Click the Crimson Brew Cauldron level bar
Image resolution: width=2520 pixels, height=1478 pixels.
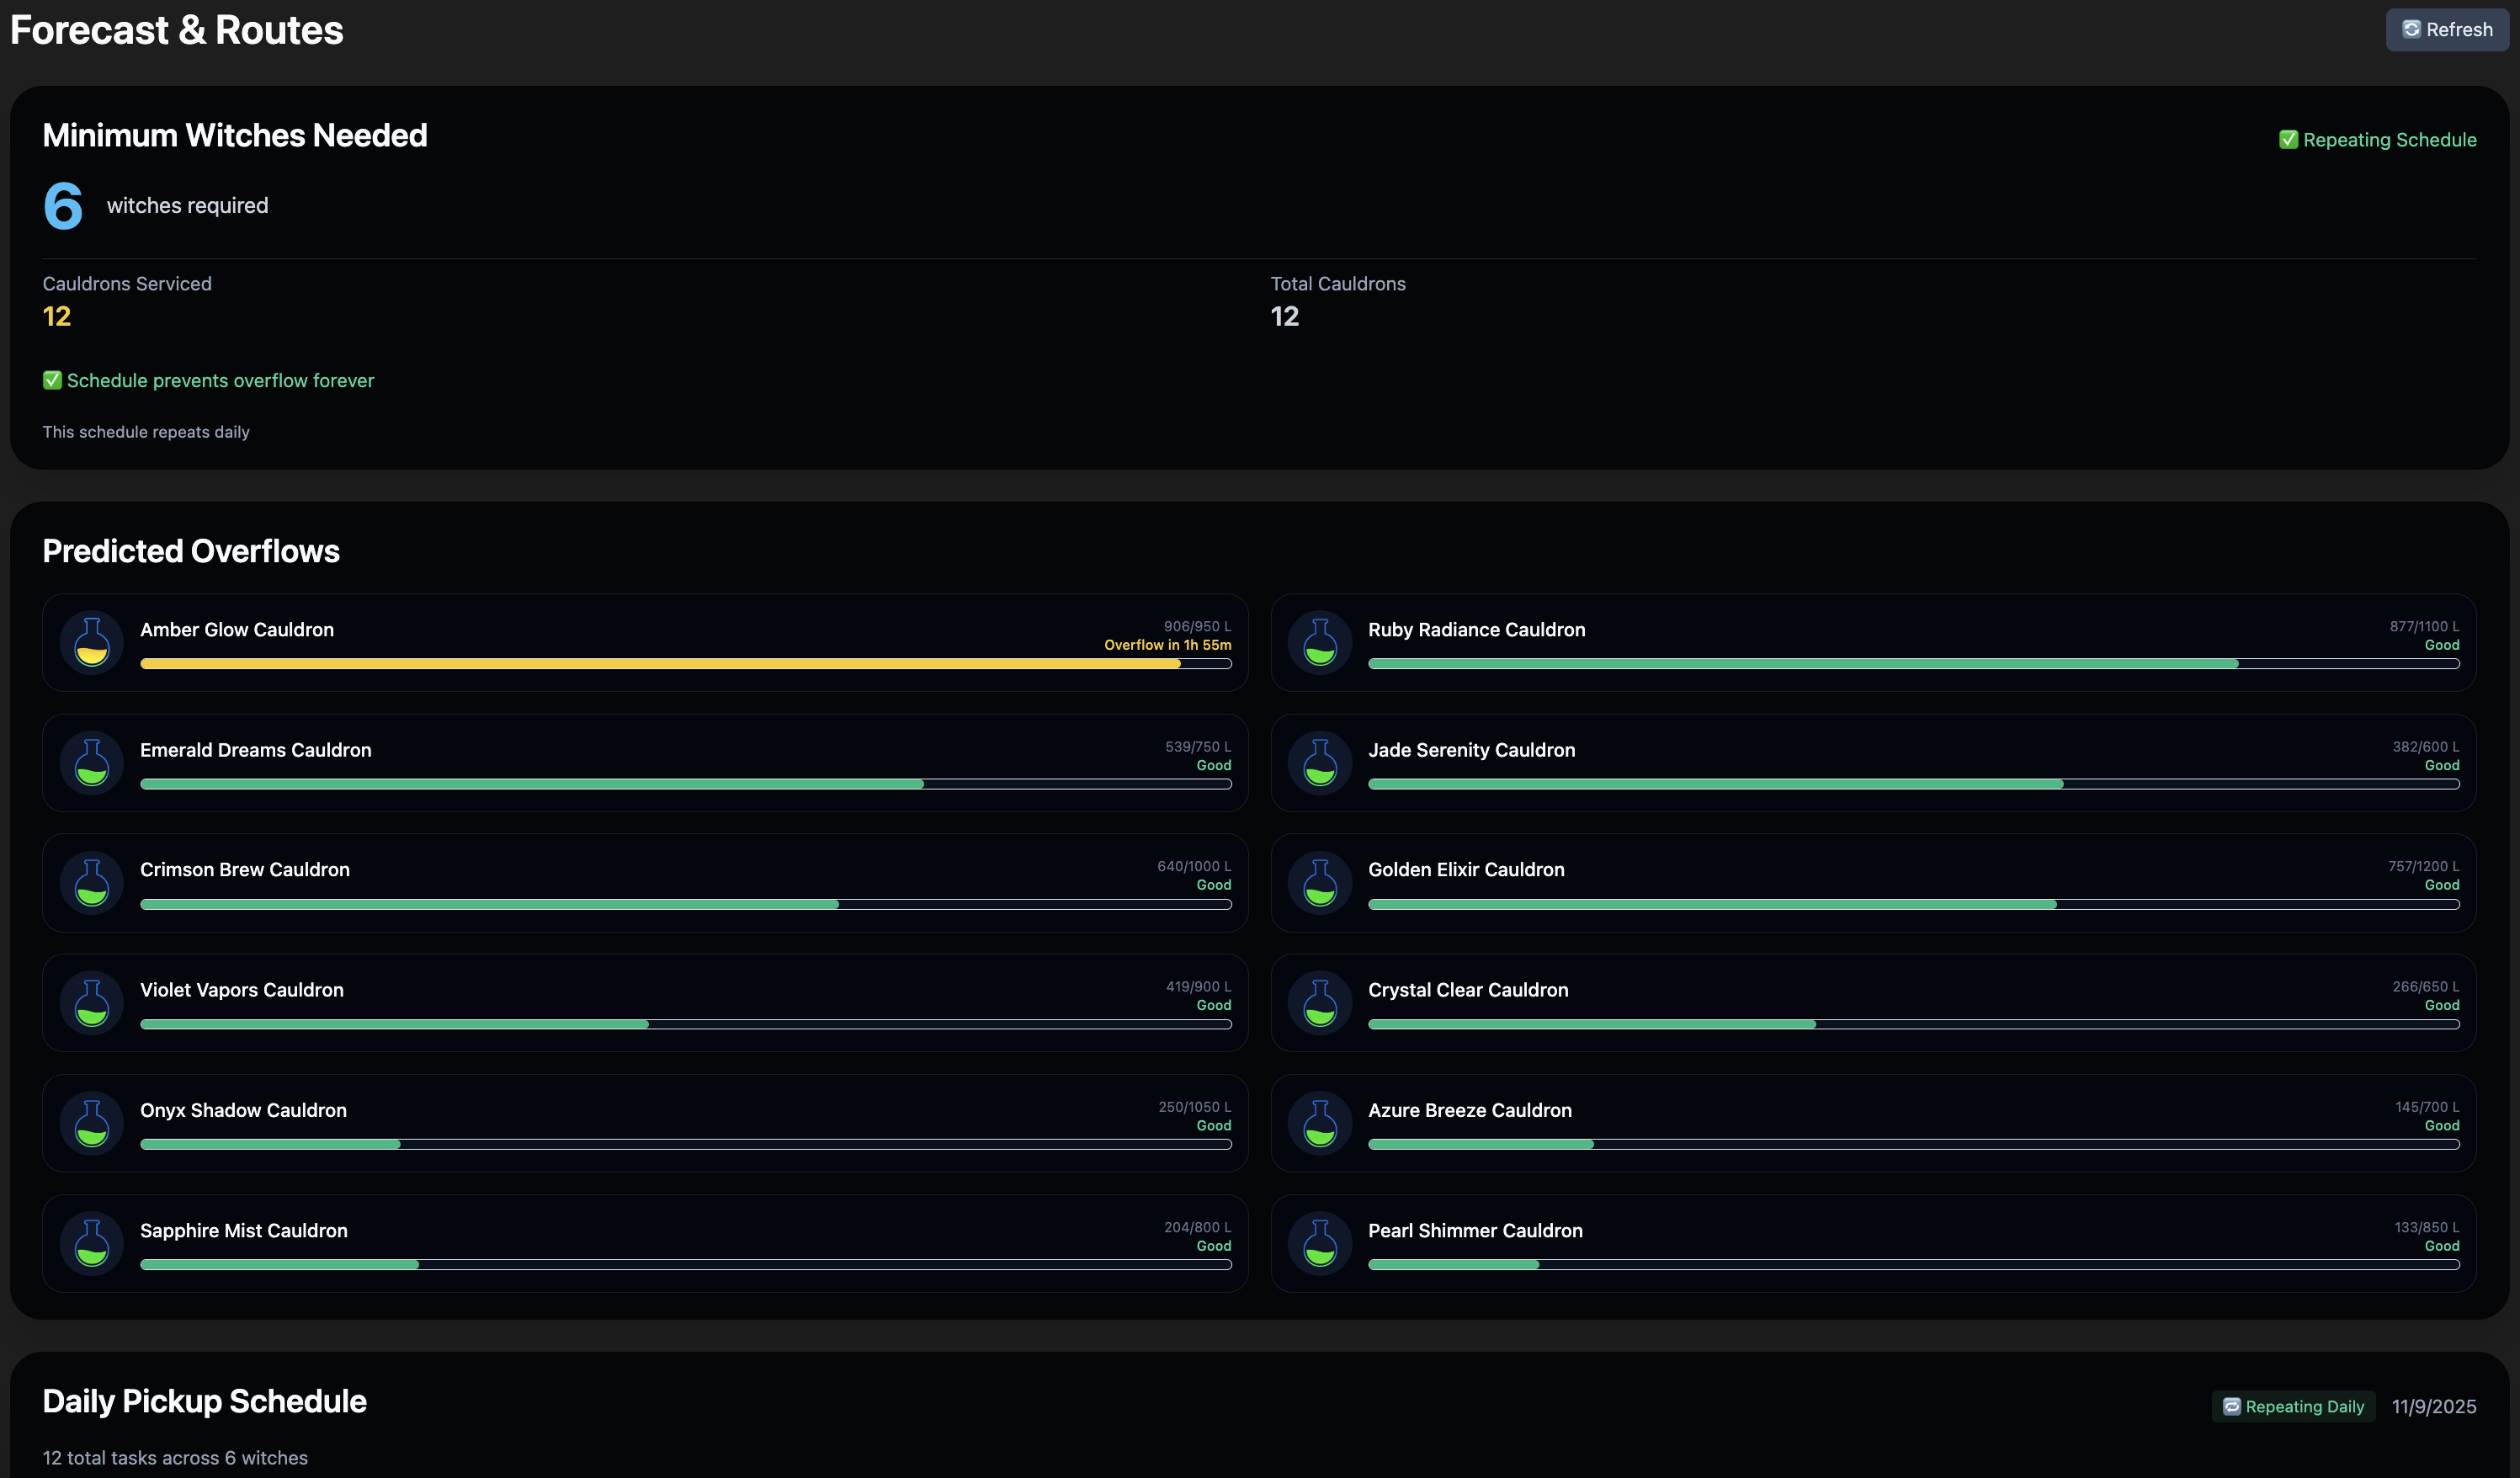[685, 904]
